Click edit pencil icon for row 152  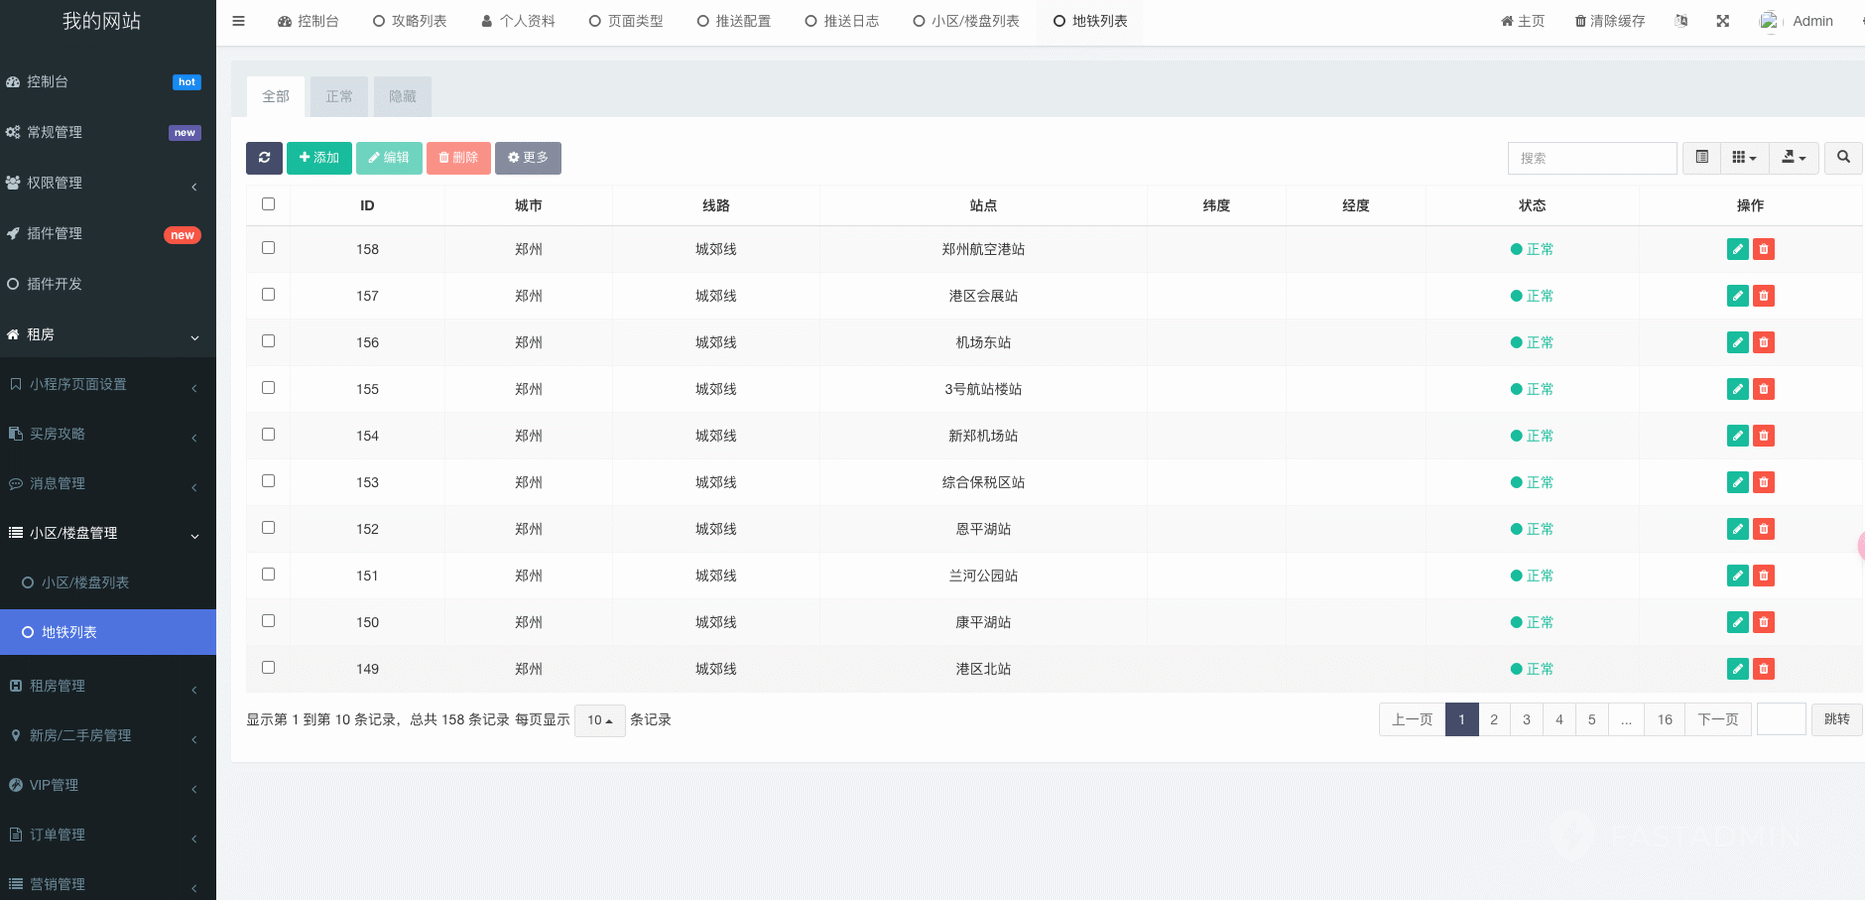(x=1737, y=529)
